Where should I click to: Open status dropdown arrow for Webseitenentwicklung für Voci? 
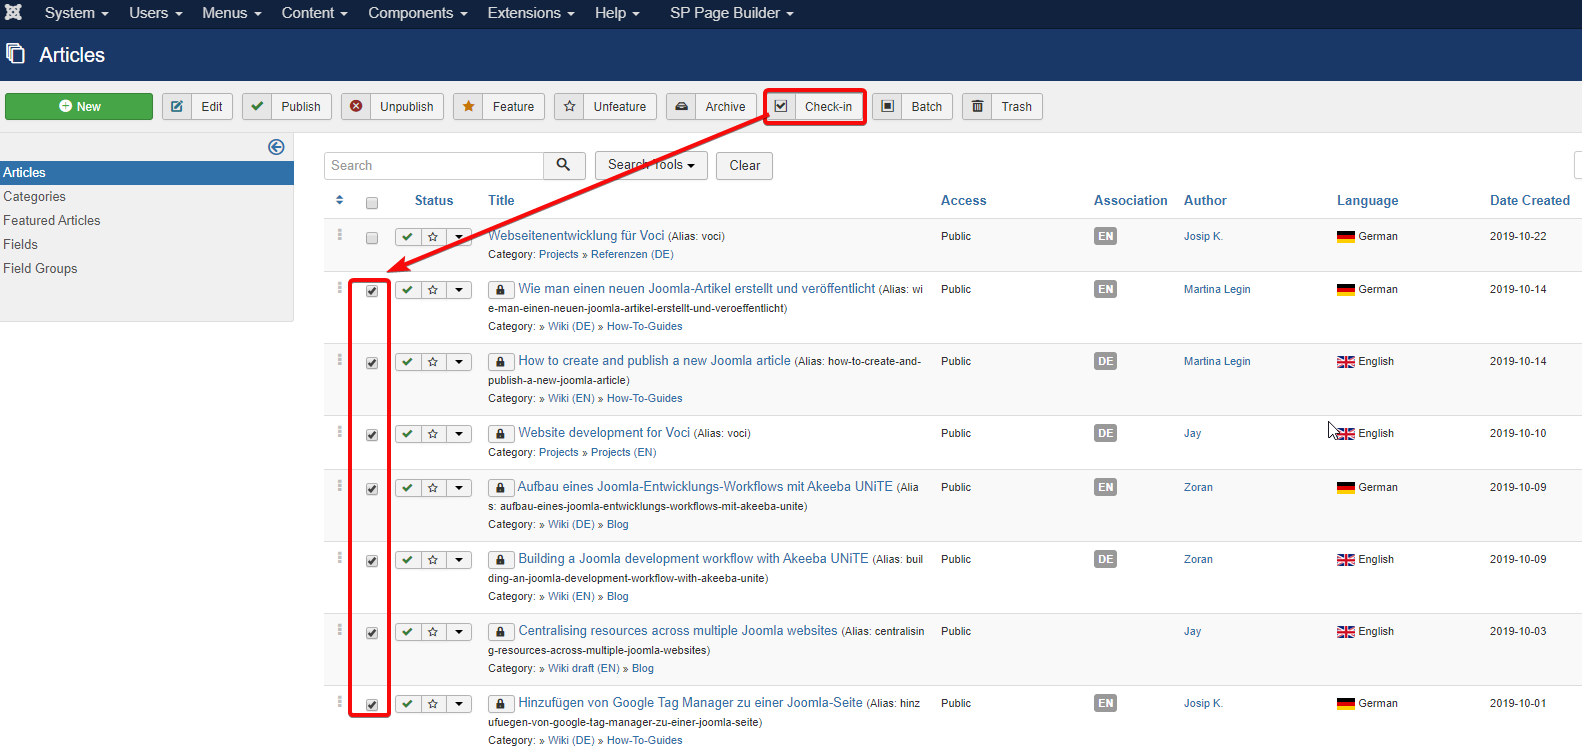459,237
